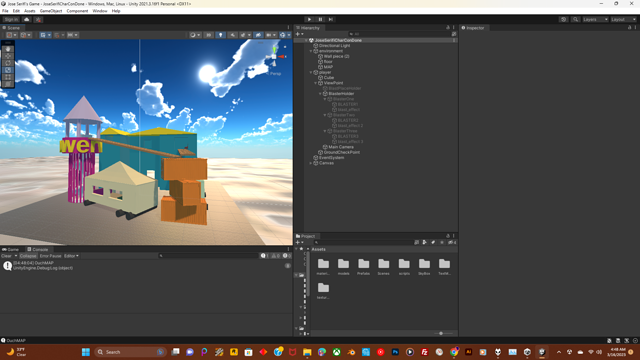Collapse BlasterOne in Hierarchy
The height and width of the screenshot is (360, 640).
(x=325, y=99)
